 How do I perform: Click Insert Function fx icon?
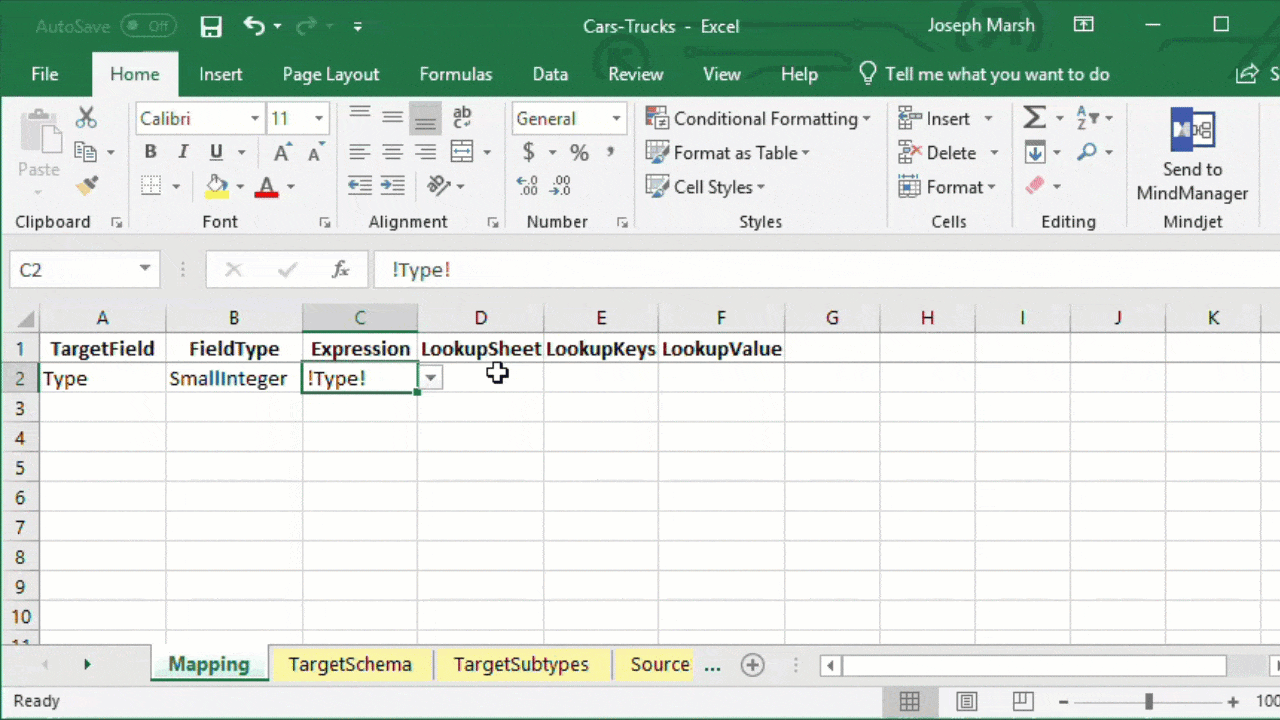(x=340, y=270)
